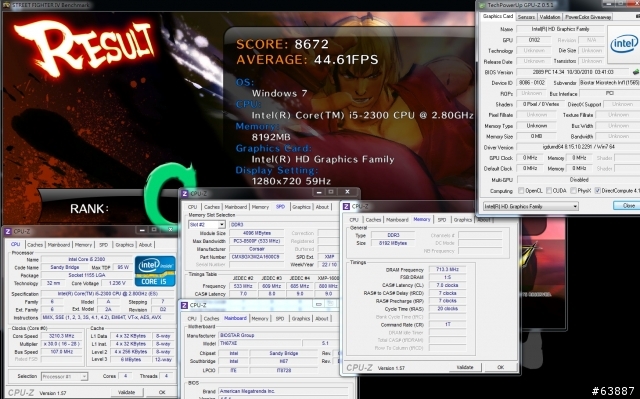Select the Graphics Card tab in GPU-Z

498,16
